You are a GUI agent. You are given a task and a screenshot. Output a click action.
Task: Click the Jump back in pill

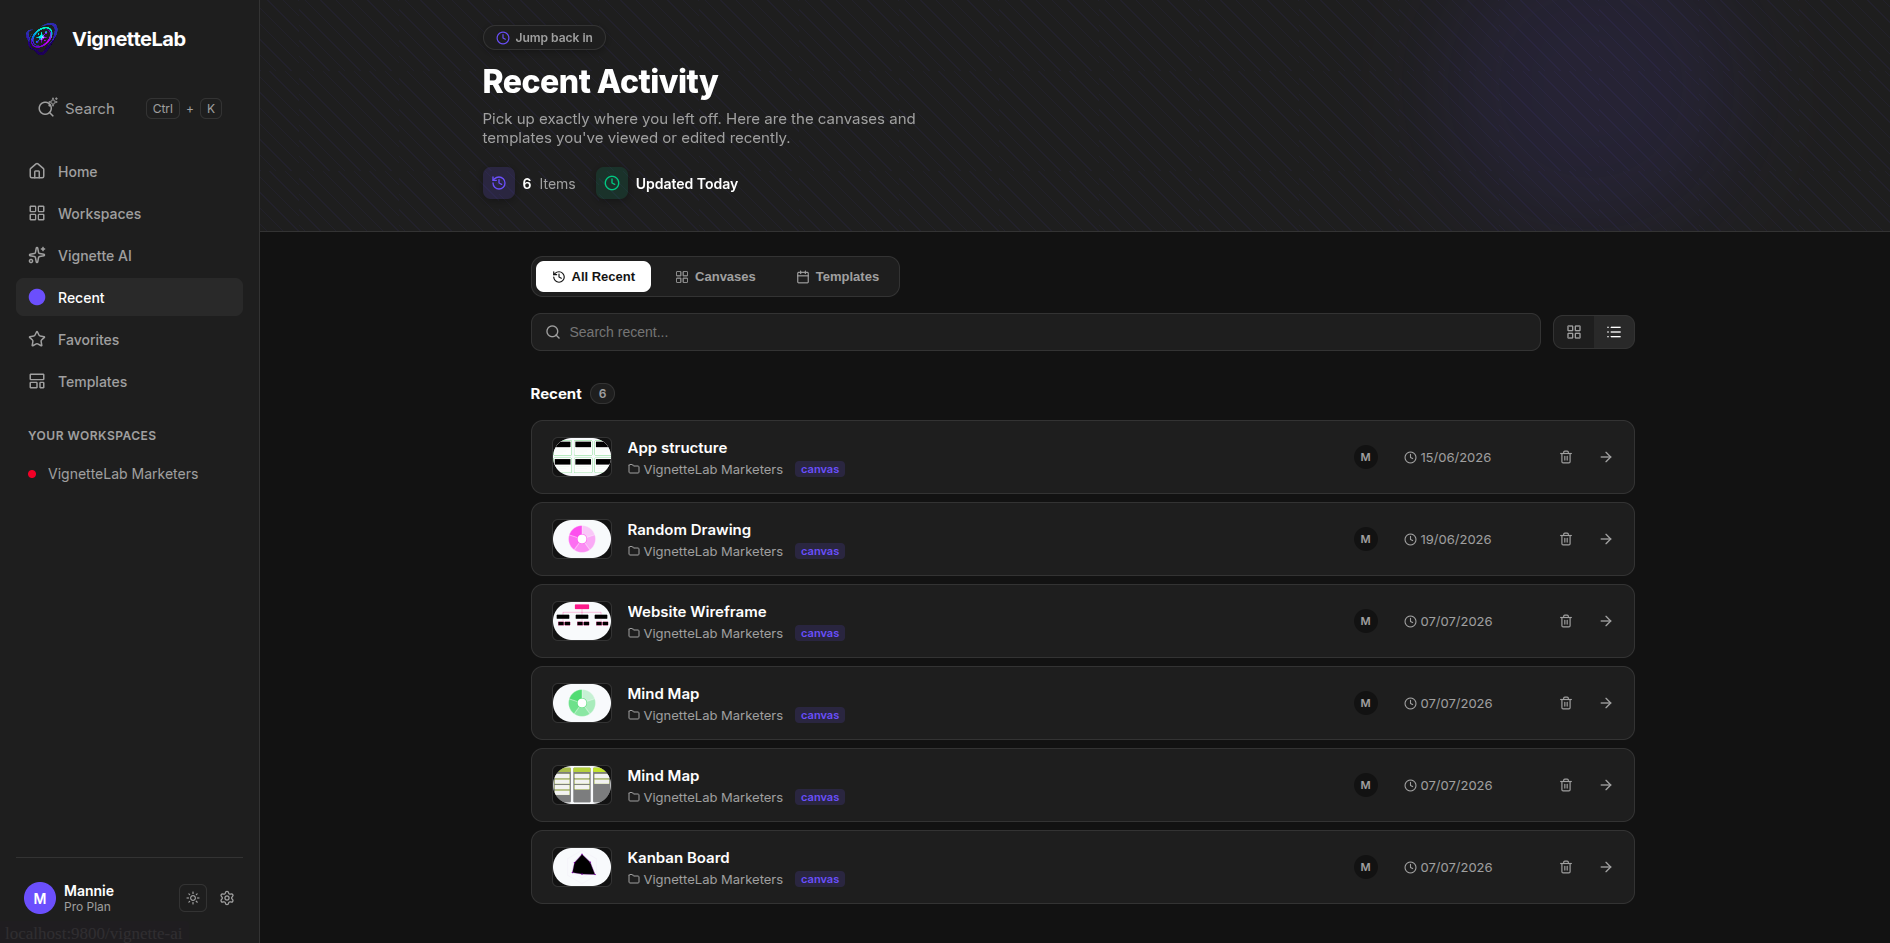[x=544, y=38]
